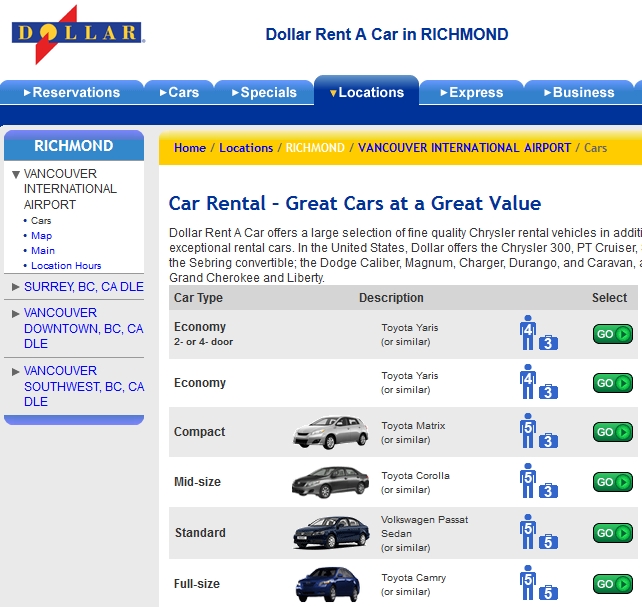Click passenger icon in Economy 2- or 4-door row
This screenshot has width=642, height=607.
click(x=528, y=332)
